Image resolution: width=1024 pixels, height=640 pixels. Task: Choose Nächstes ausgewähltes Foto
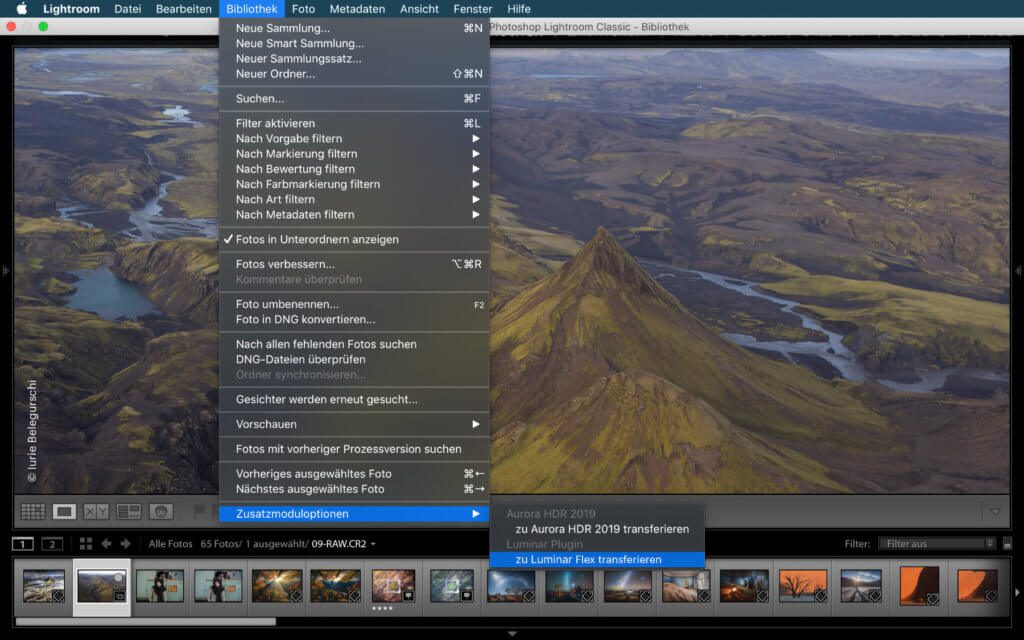[355, 489]
